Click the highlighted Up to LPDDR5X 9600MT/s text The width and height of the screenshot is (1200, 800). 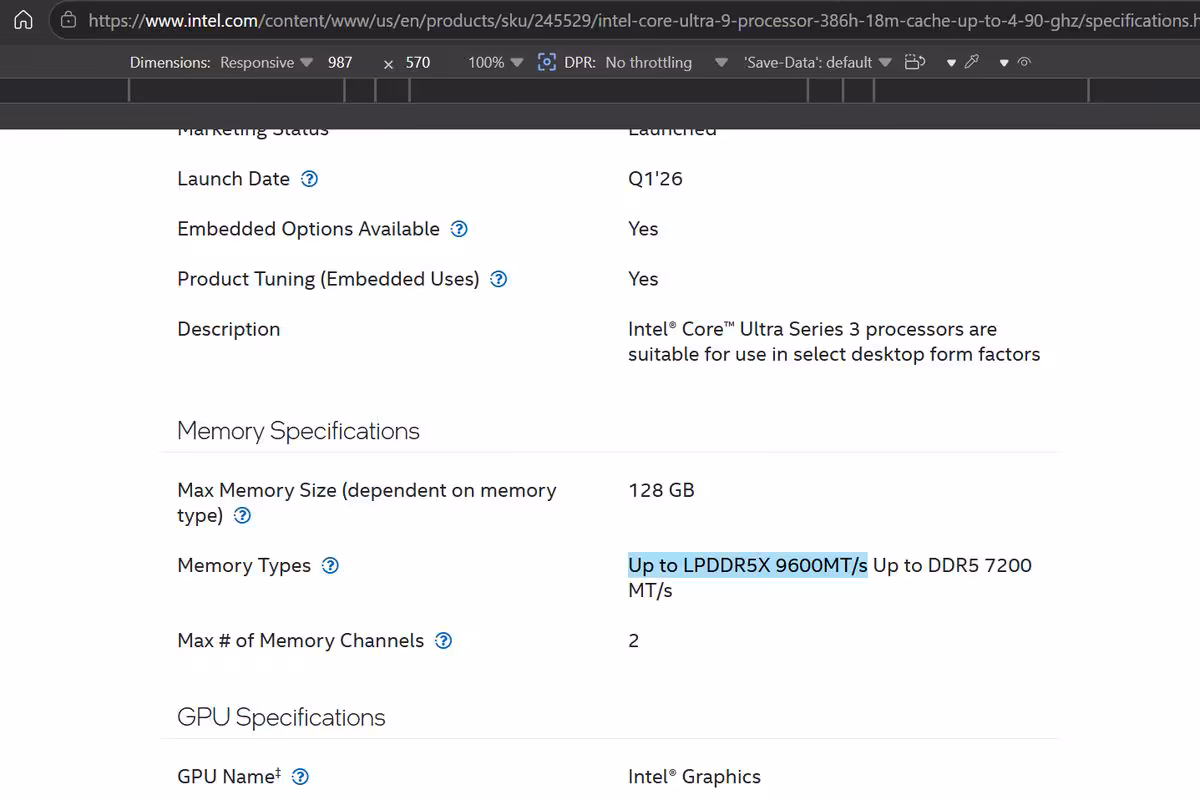[748, 566]
